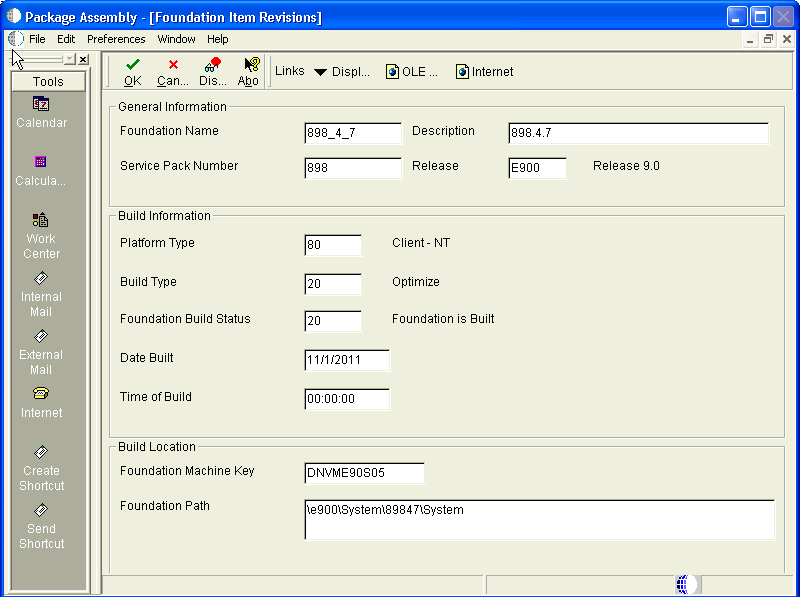
Task: Click the Create Shortcut icon
Action: [41, 452]
